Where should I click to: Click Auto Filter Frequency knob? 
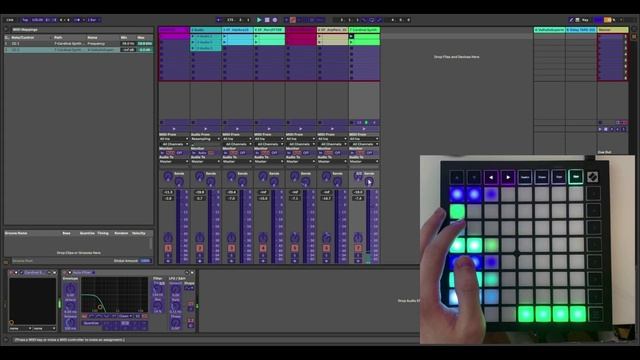coord(158,289)
